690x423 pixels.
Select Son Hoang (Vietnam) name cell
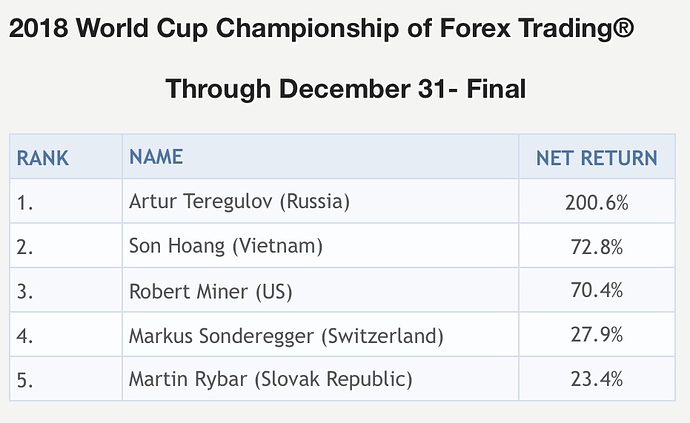[320, 246]
